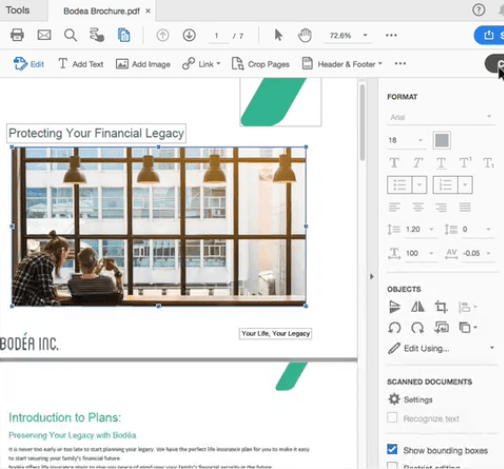The height and width of the screenshot is (469, 504).
Task: Click the blue Share button
Action: point(489,35)
